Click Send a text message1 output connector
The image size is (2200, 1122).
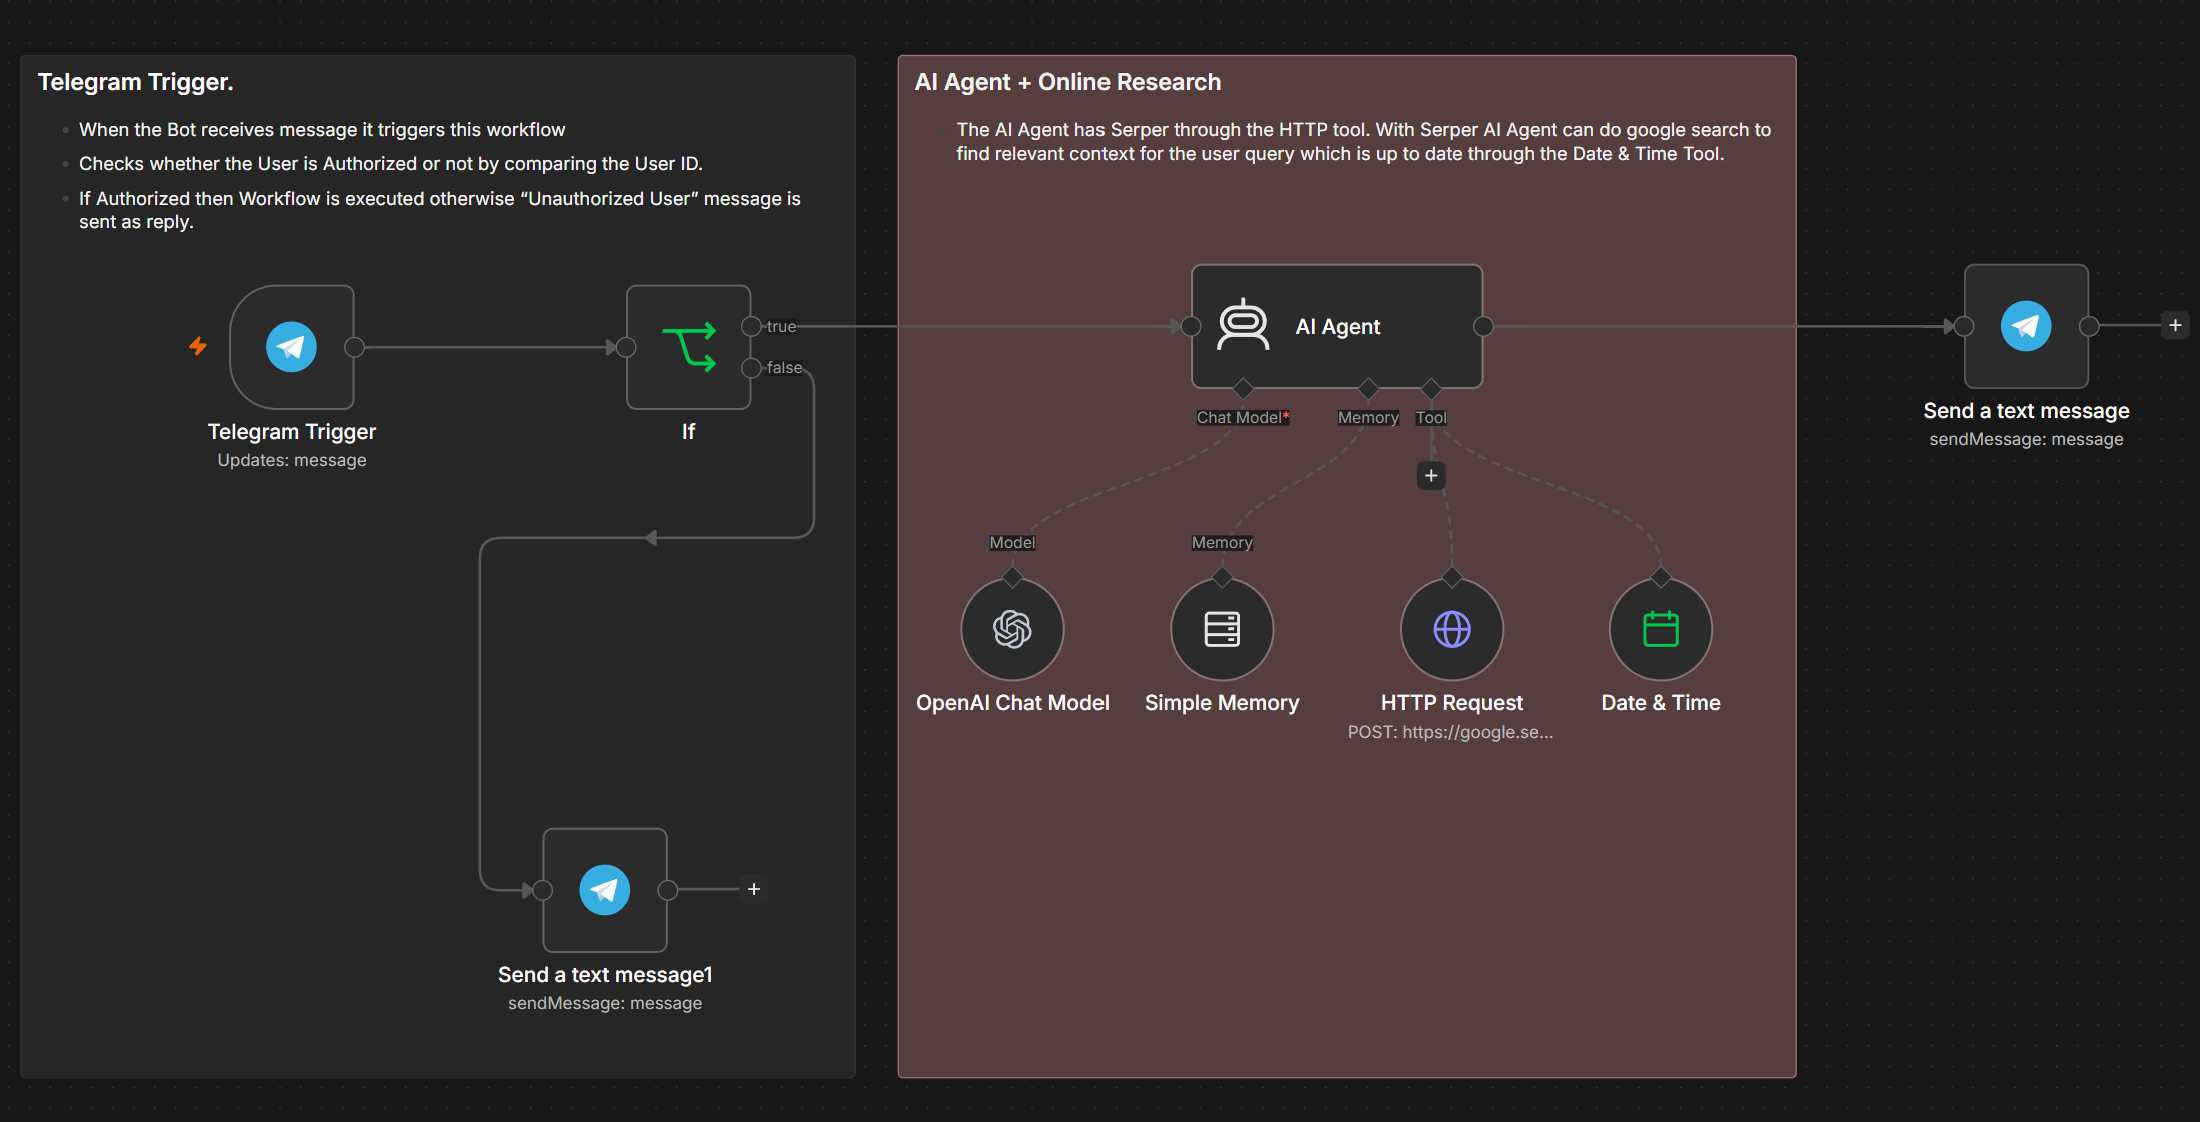[x=668, y=890]
